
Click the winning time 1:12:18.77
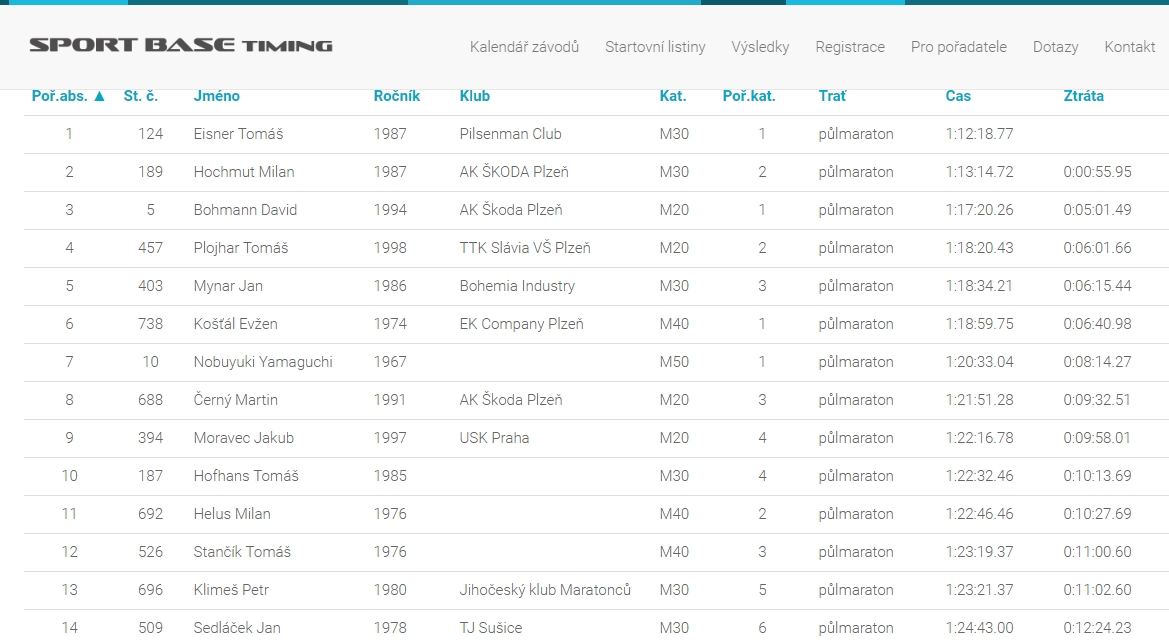(x=980, y=134)
